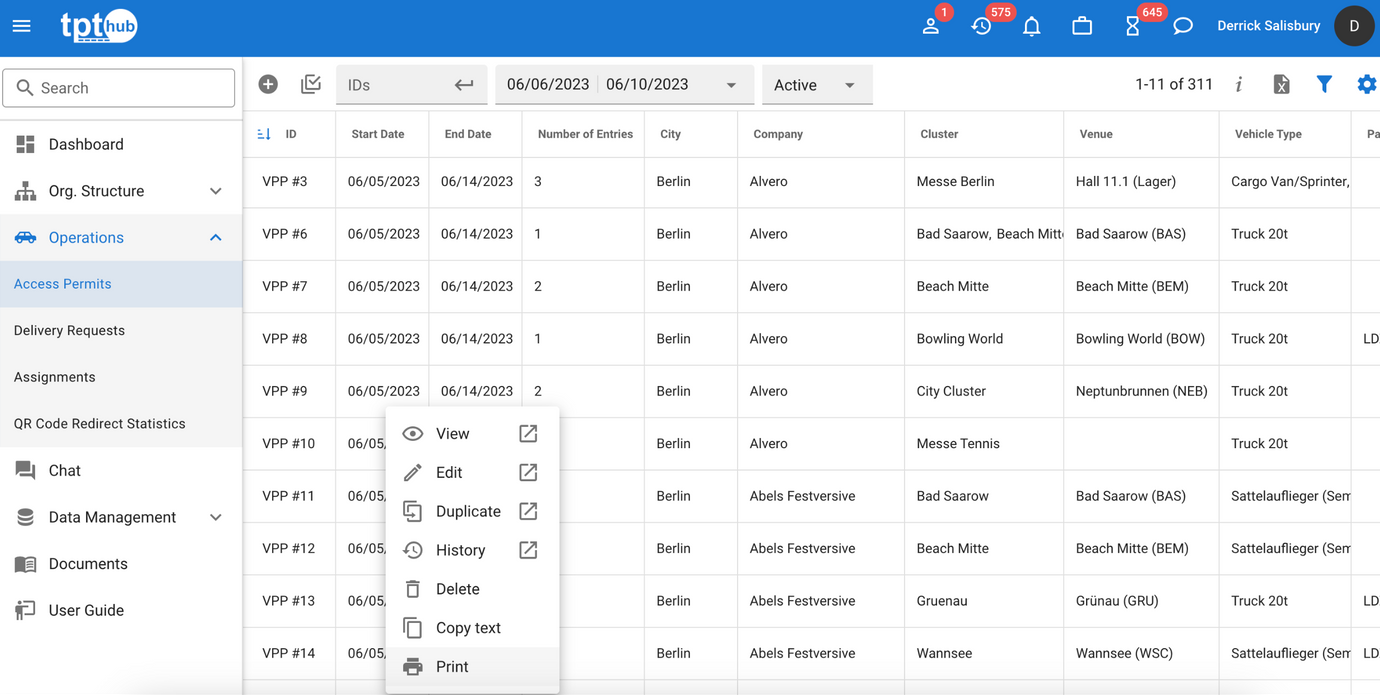1380x695 pixels.
Task: Open the notifications bell
Action: point(1032,26)
